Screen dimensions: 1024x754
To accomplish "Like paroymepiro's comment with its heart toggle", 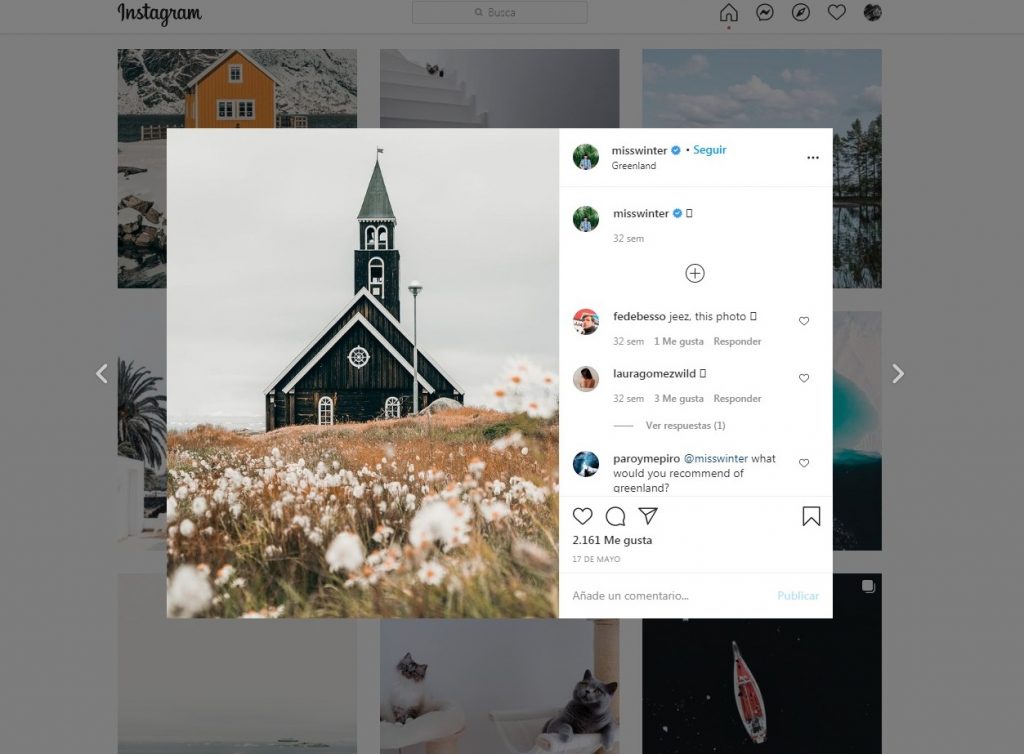I will (804, 463).
